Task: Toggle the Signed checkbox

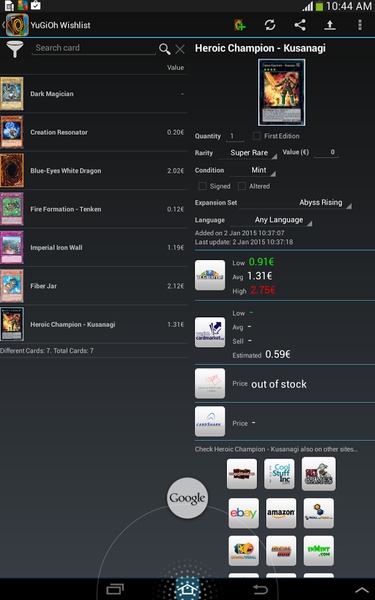Action: (202, 186)
